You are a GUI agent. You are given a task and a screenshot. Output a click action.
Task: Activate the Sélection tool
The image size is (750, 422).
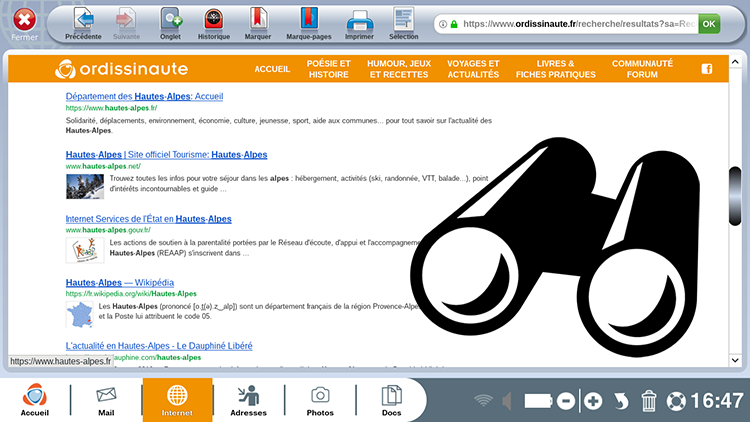(403, 24)
